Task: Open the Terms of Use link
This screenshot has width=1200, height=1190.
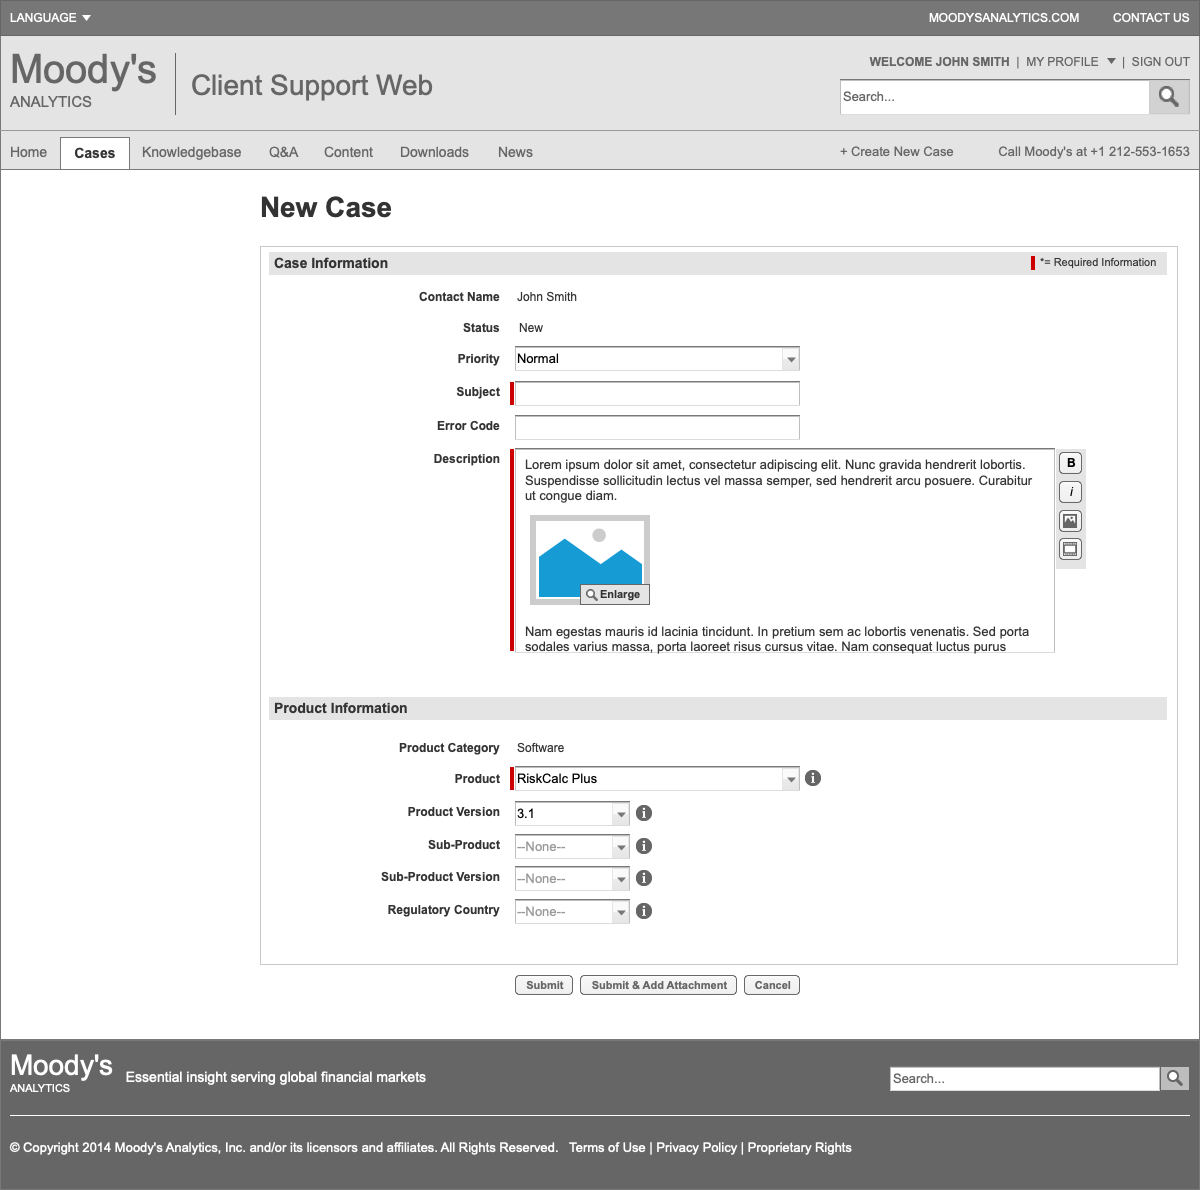Action: 607,1147
